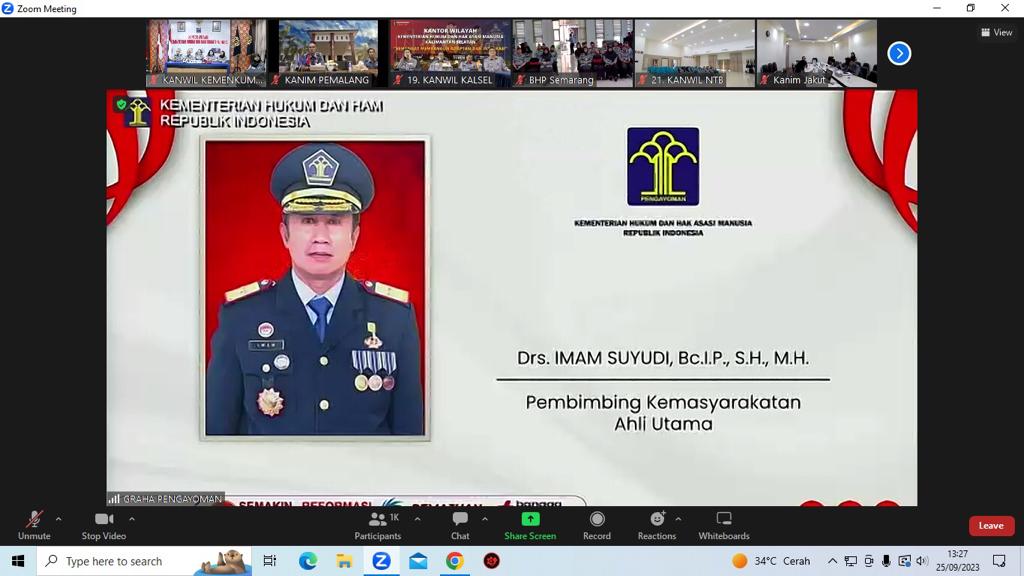
Task: Open the Chat panel
Action: (x=460, y=524)
